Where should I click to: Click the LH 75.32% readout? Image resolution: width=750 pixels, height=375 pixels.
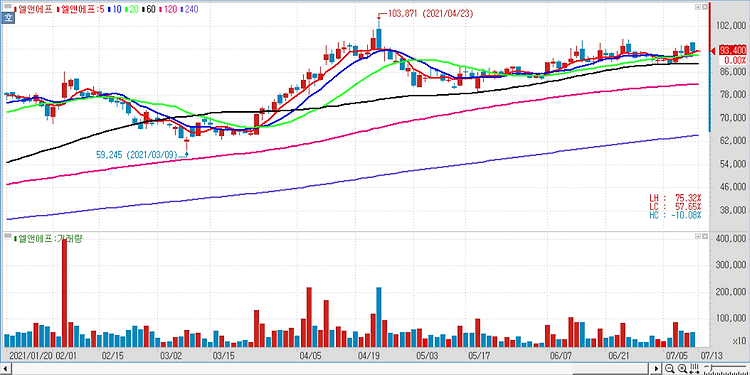[x=675, y=198]
